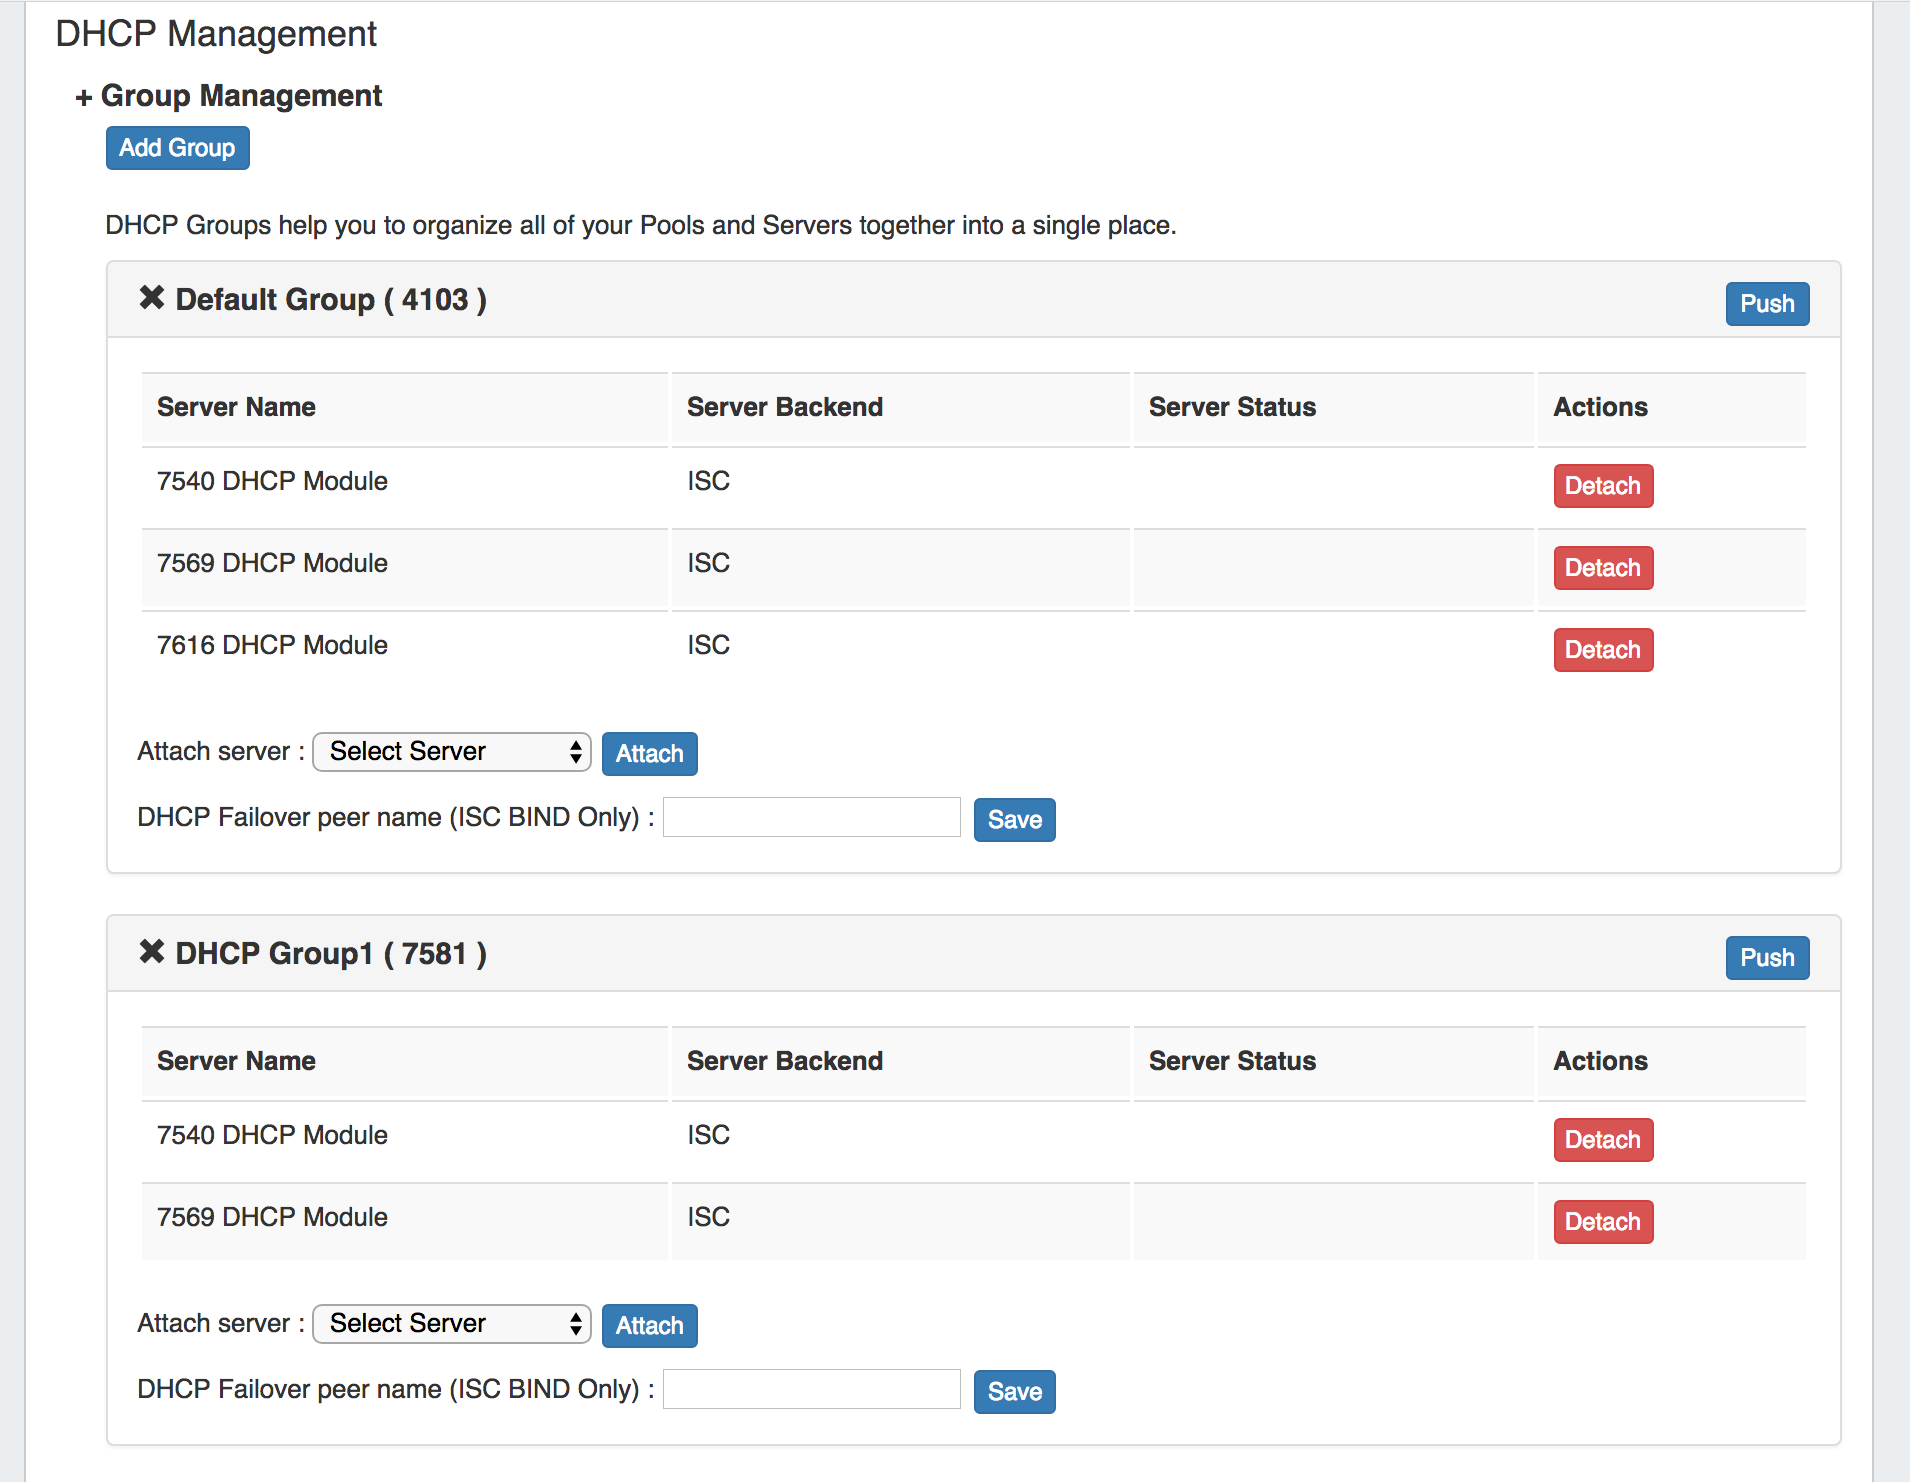Focus Failover peer name field in Default Group
1910x1482 pixels.
(811, 818)
